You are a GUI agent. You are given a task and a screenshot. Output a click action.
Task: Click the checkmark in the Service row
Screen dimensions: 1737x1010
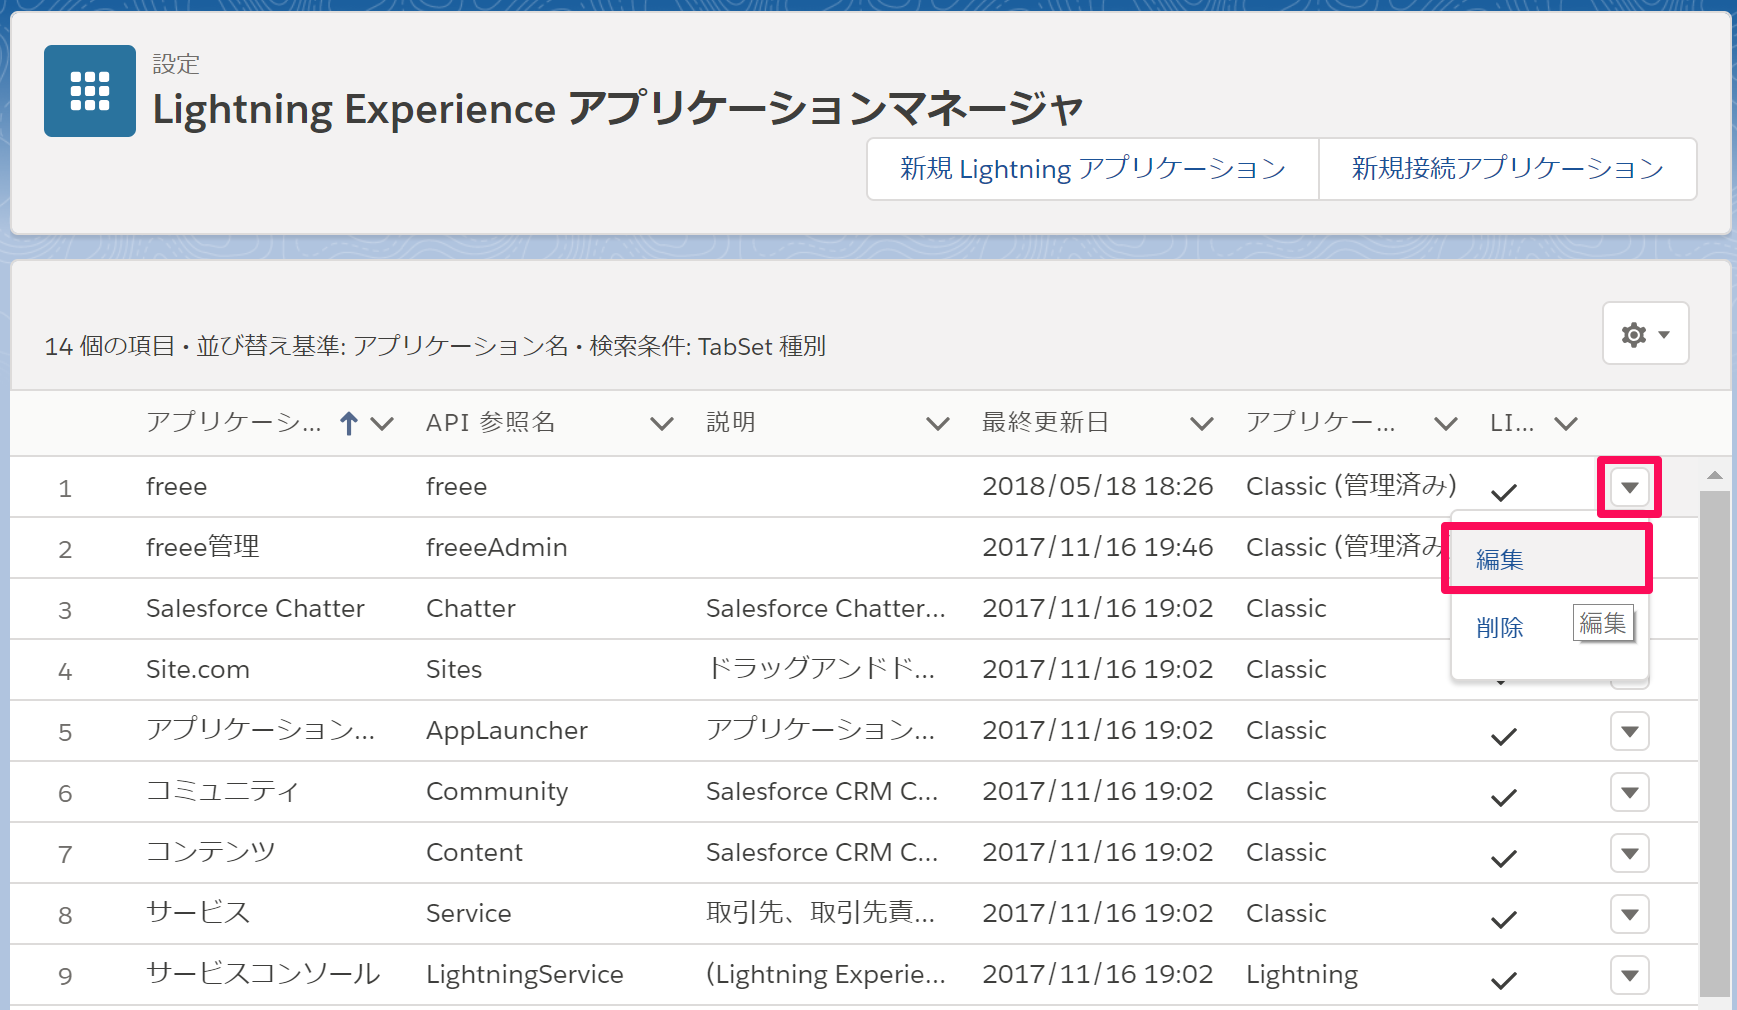(1504, 919)
